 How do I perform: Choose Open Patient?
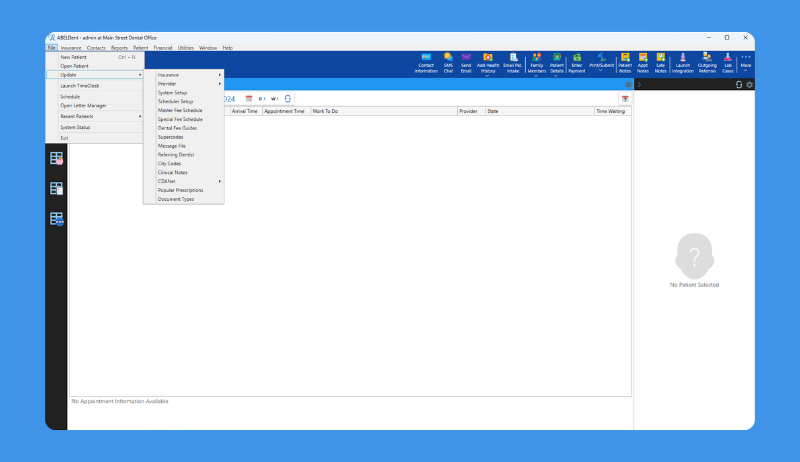[x=94, y=66]
